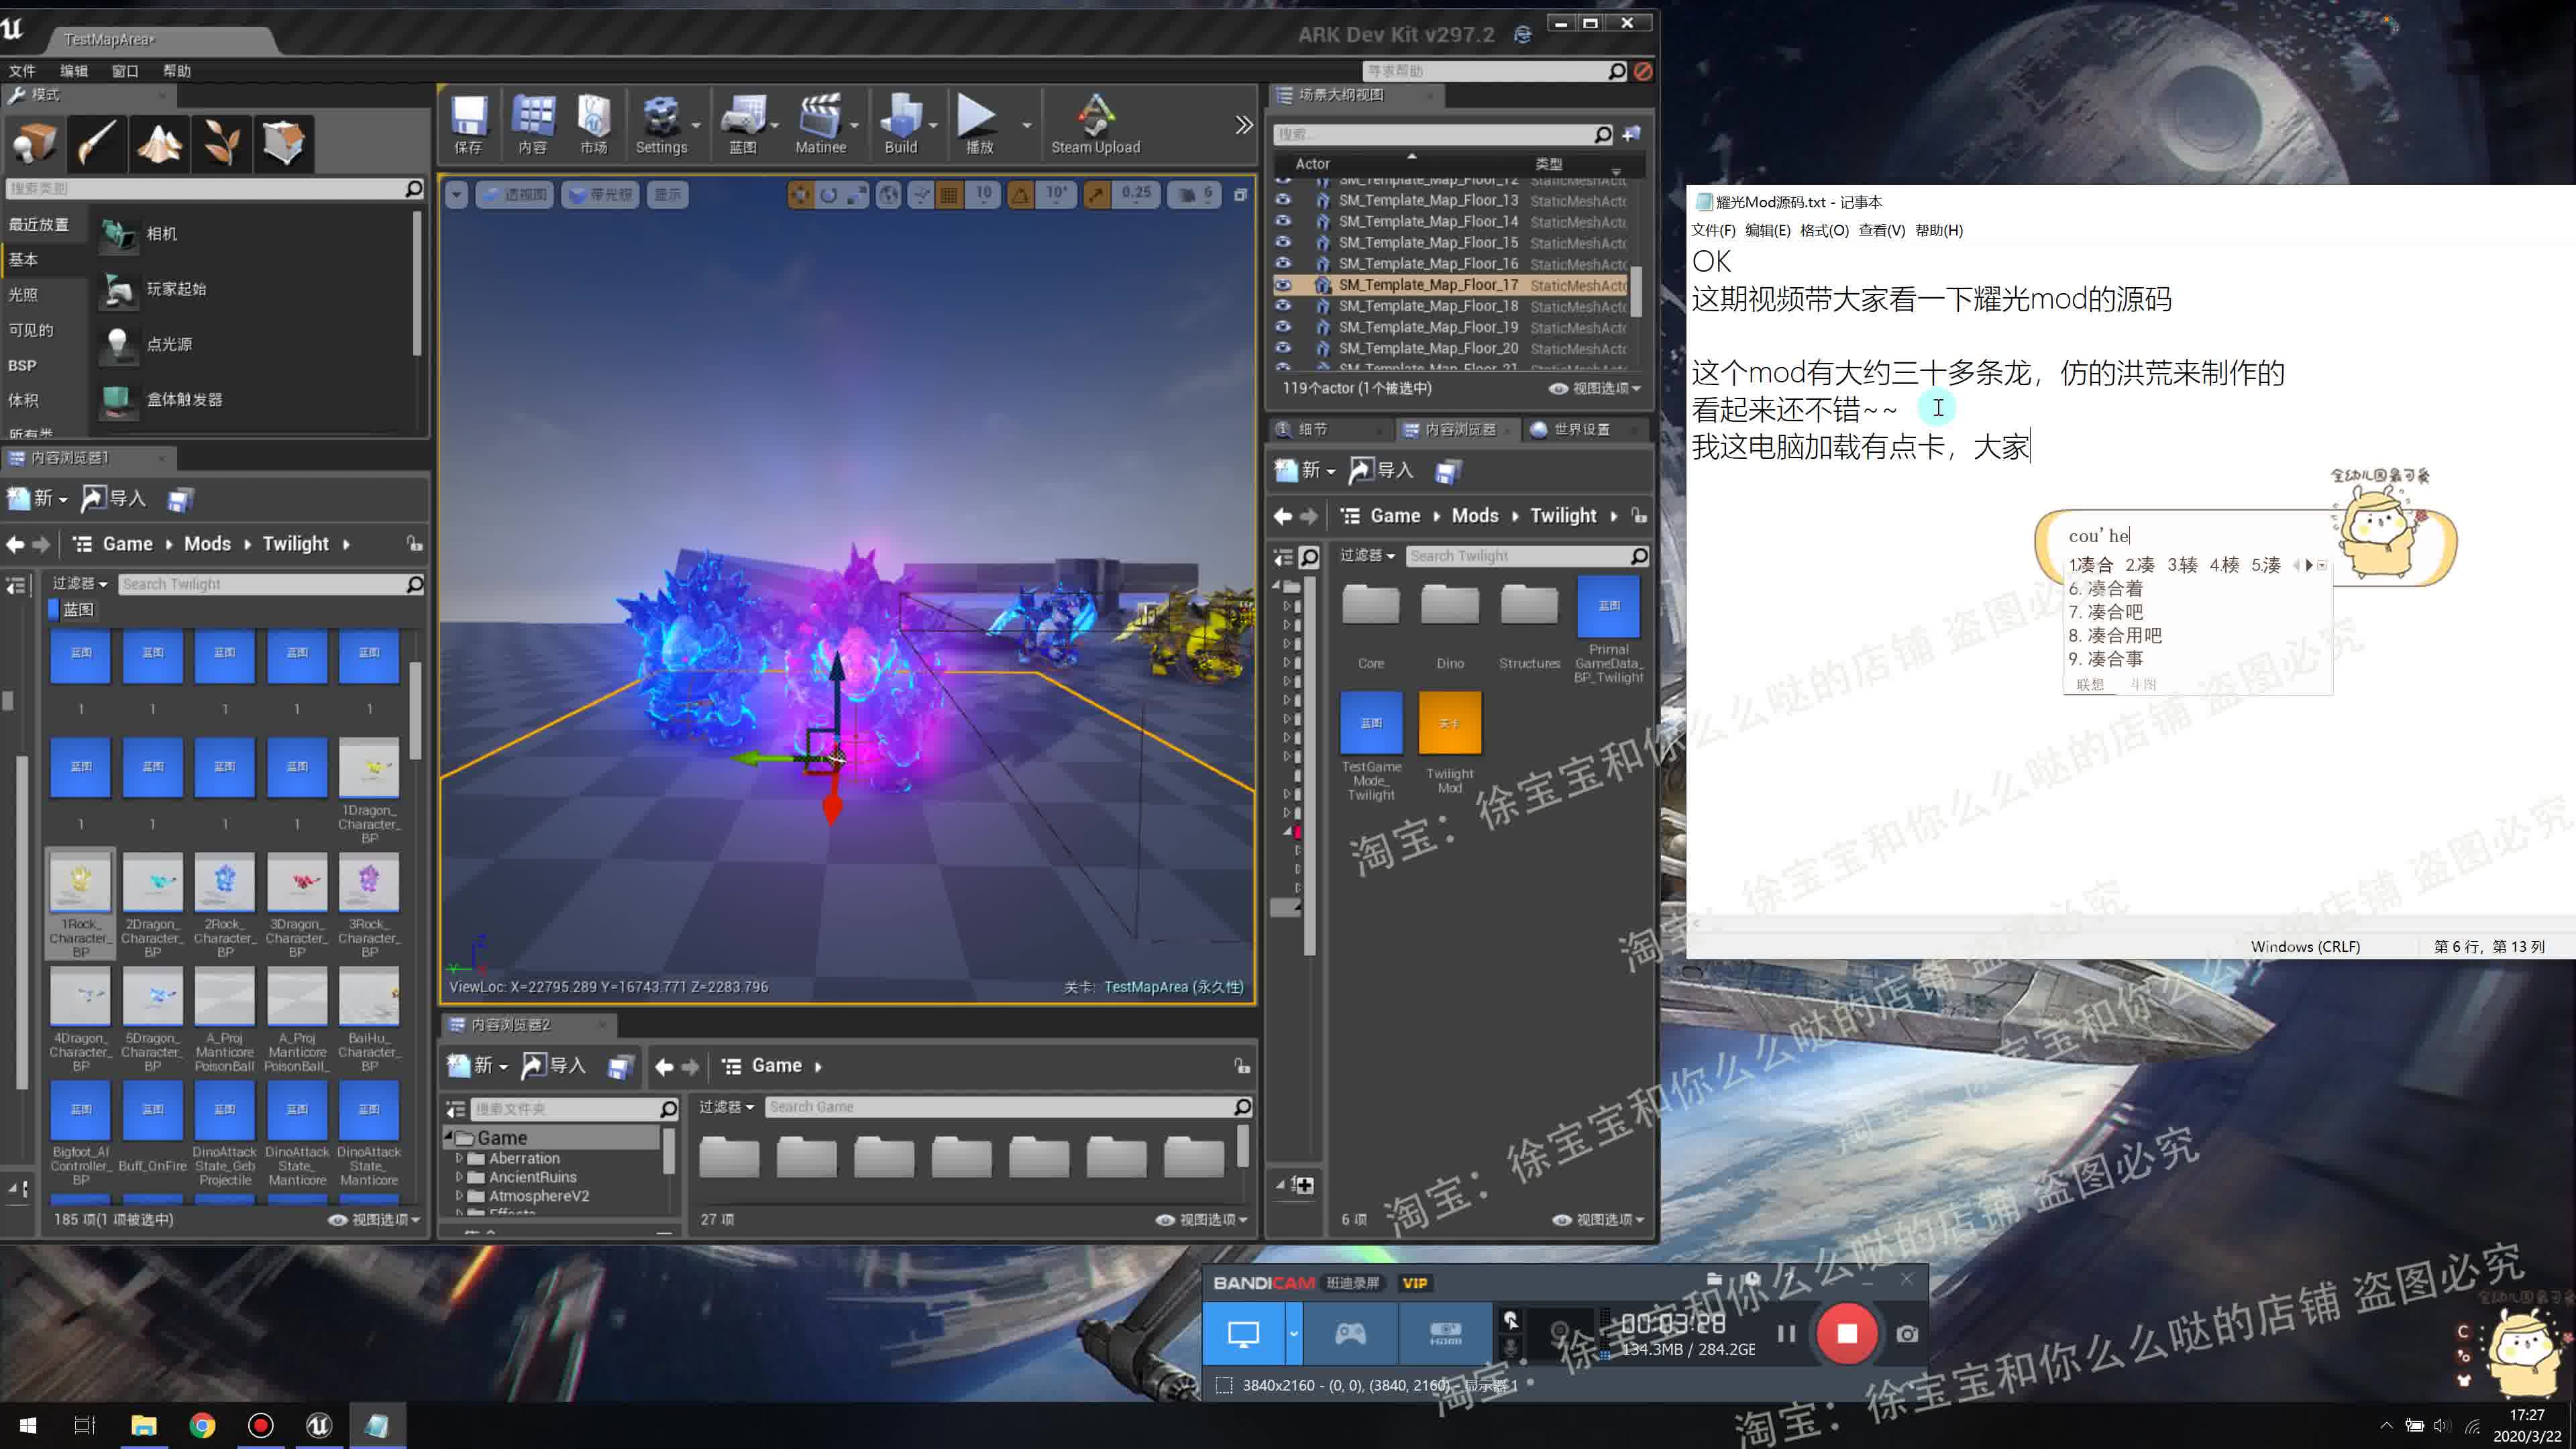Select the Foliage mode icon
2576x1449 pixels.
221,143
